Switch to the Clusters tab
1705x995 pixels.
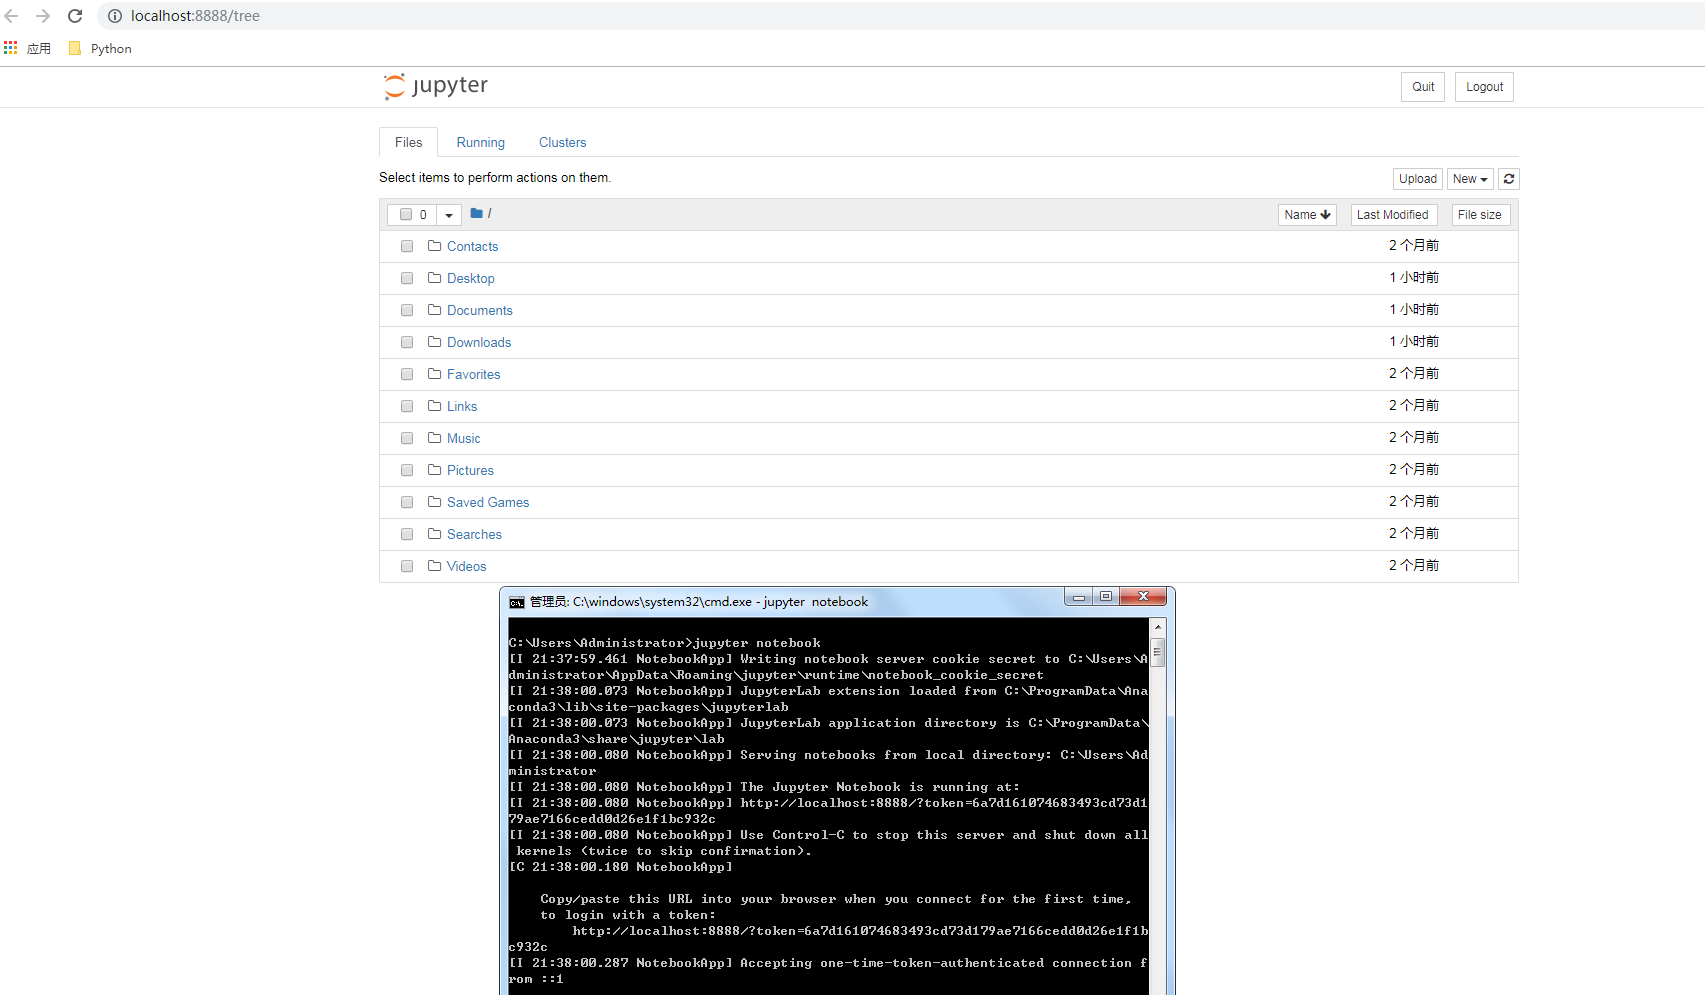[x=563, y=142]
